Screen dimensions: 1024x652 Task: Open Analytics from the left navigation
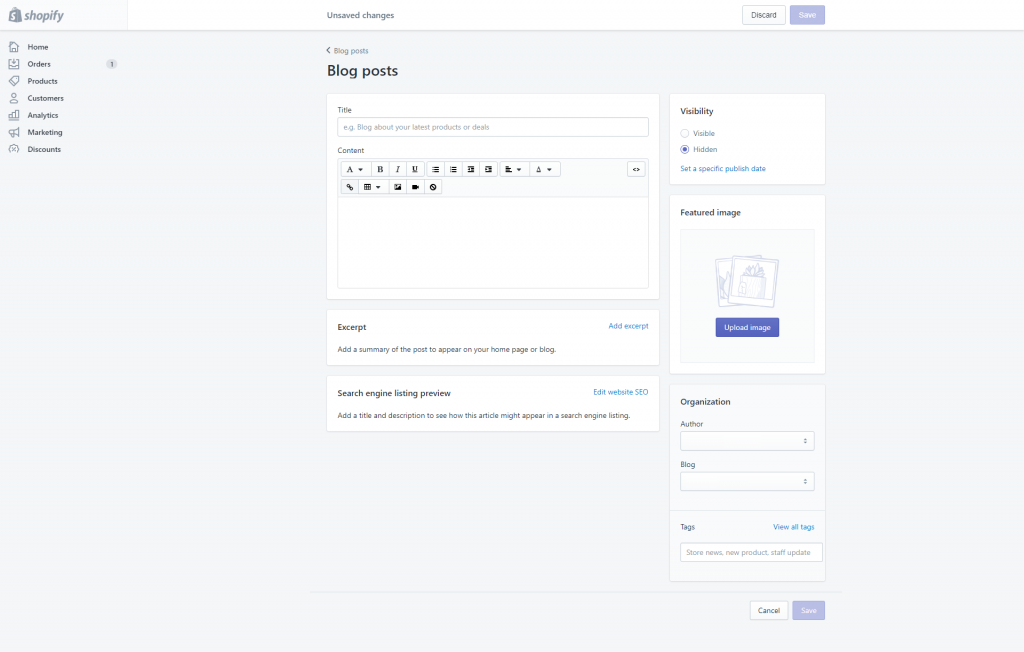click(43, 115)
